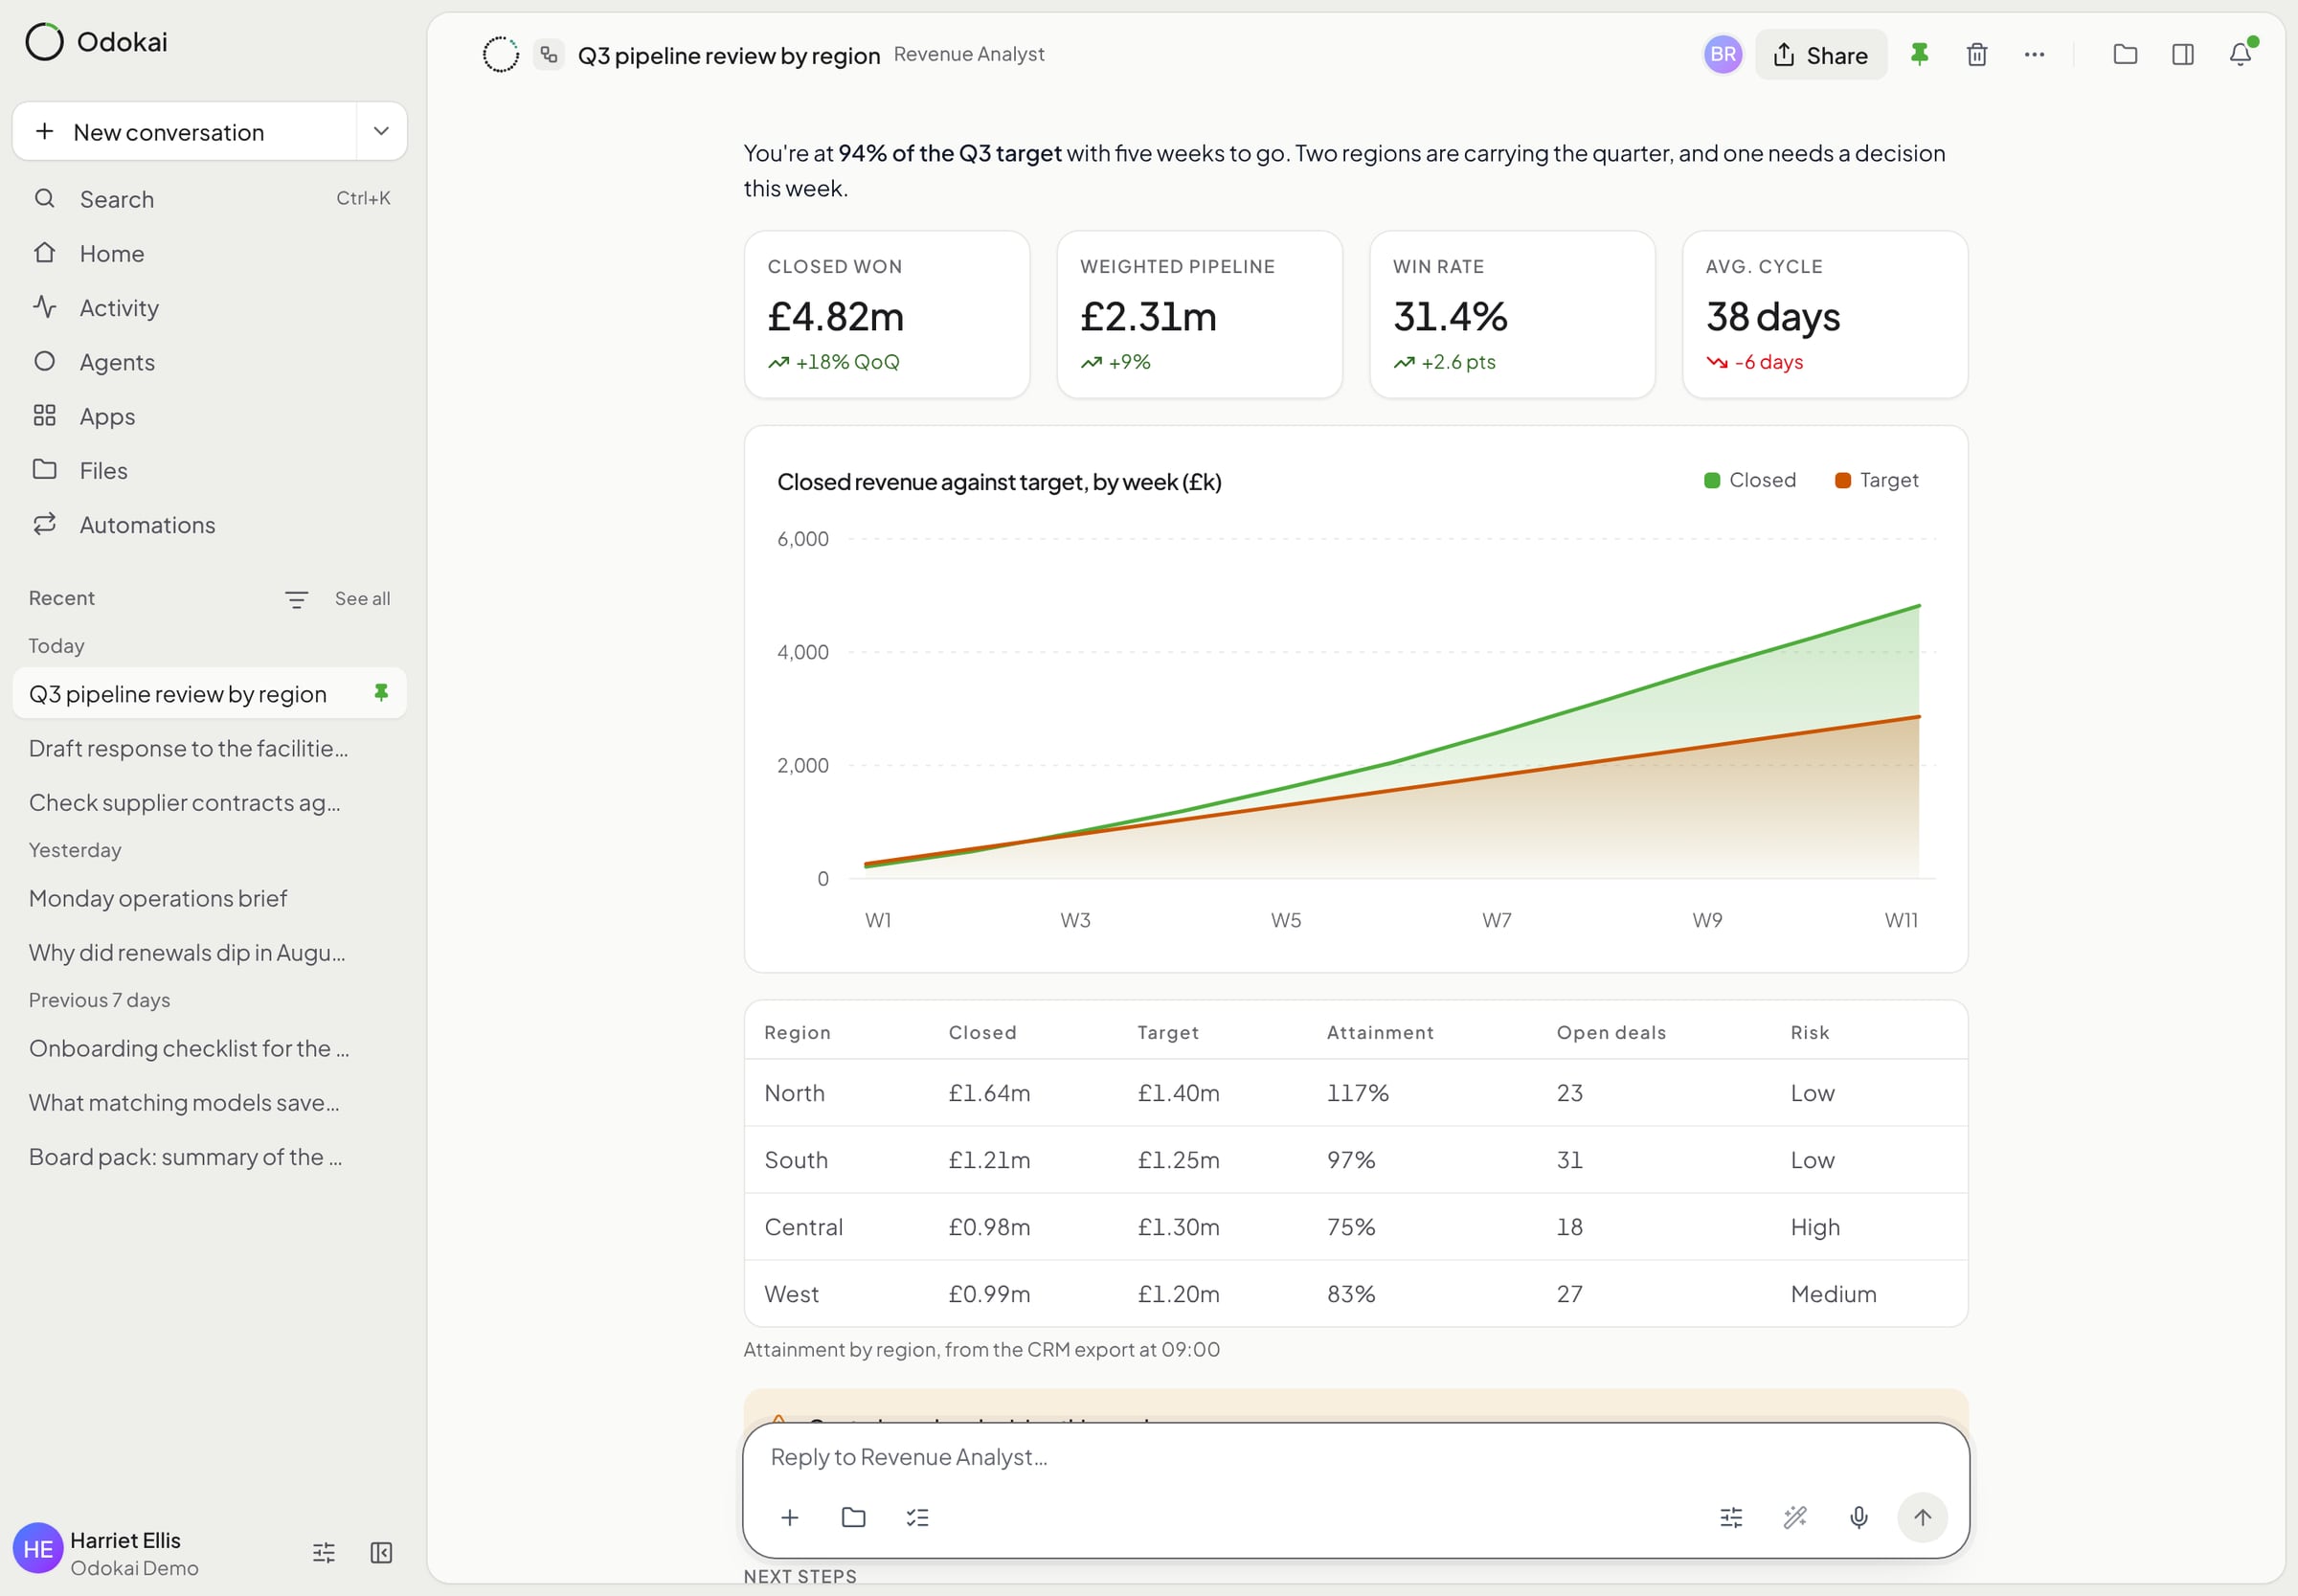The height and width of the screenshot is (1596, 2298).
Task: Click the checklist icon in composer
Action: point(917,1517)
